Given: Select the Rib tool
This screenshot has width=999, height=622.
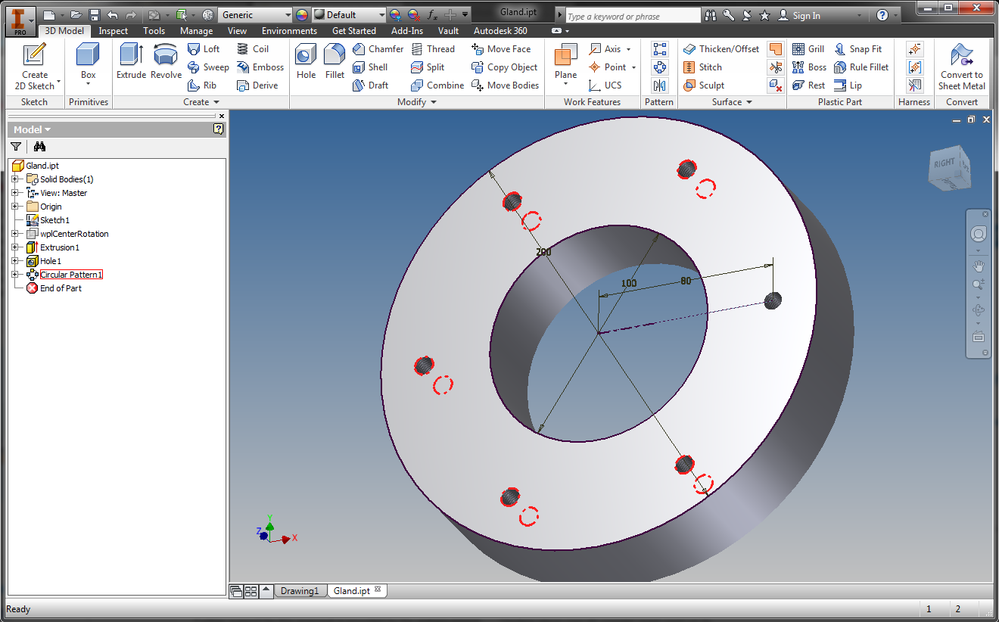Looking at the screenshot, I should pyautogui.click(x=202, y=85).
